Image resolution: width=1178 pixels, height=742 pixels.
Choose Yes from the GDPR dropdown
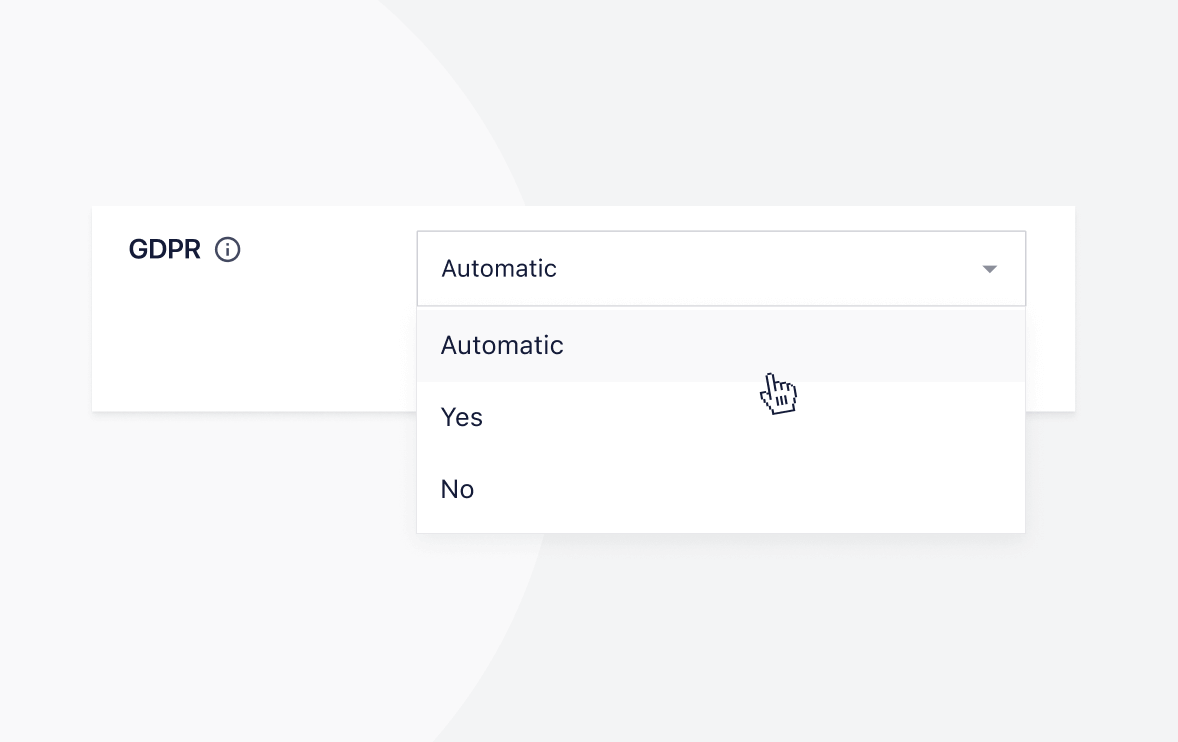pyautogui.click(x=461, y=417)
